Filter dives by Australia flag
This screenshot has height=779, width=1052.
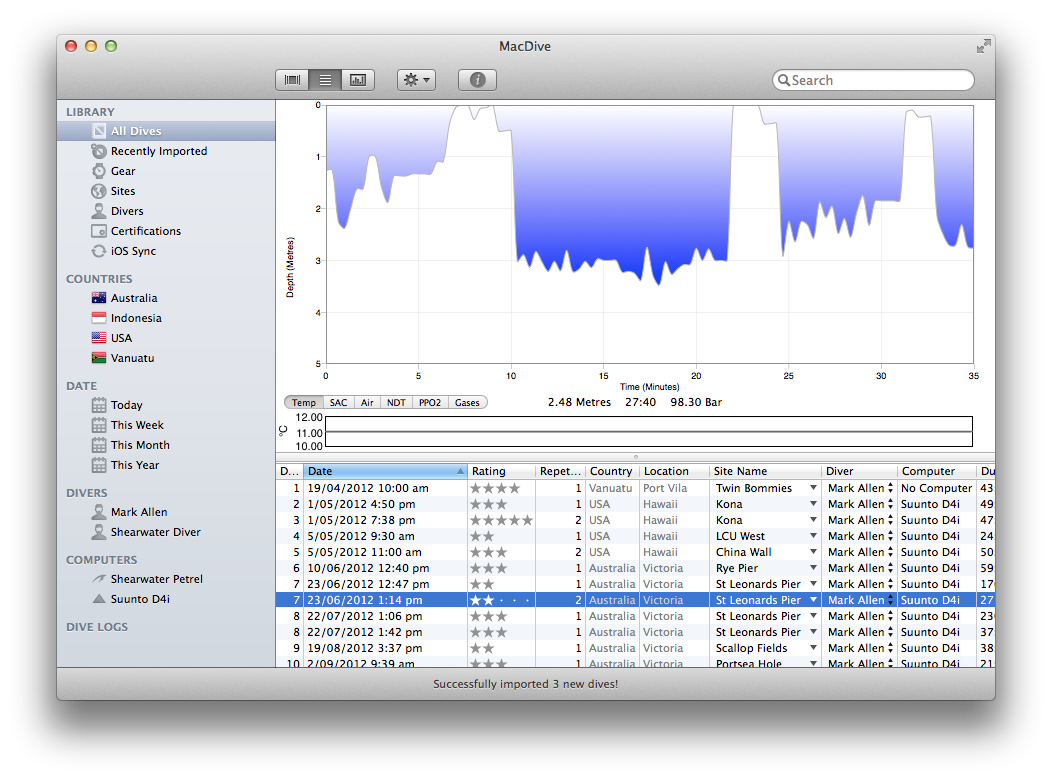(99, 298)
